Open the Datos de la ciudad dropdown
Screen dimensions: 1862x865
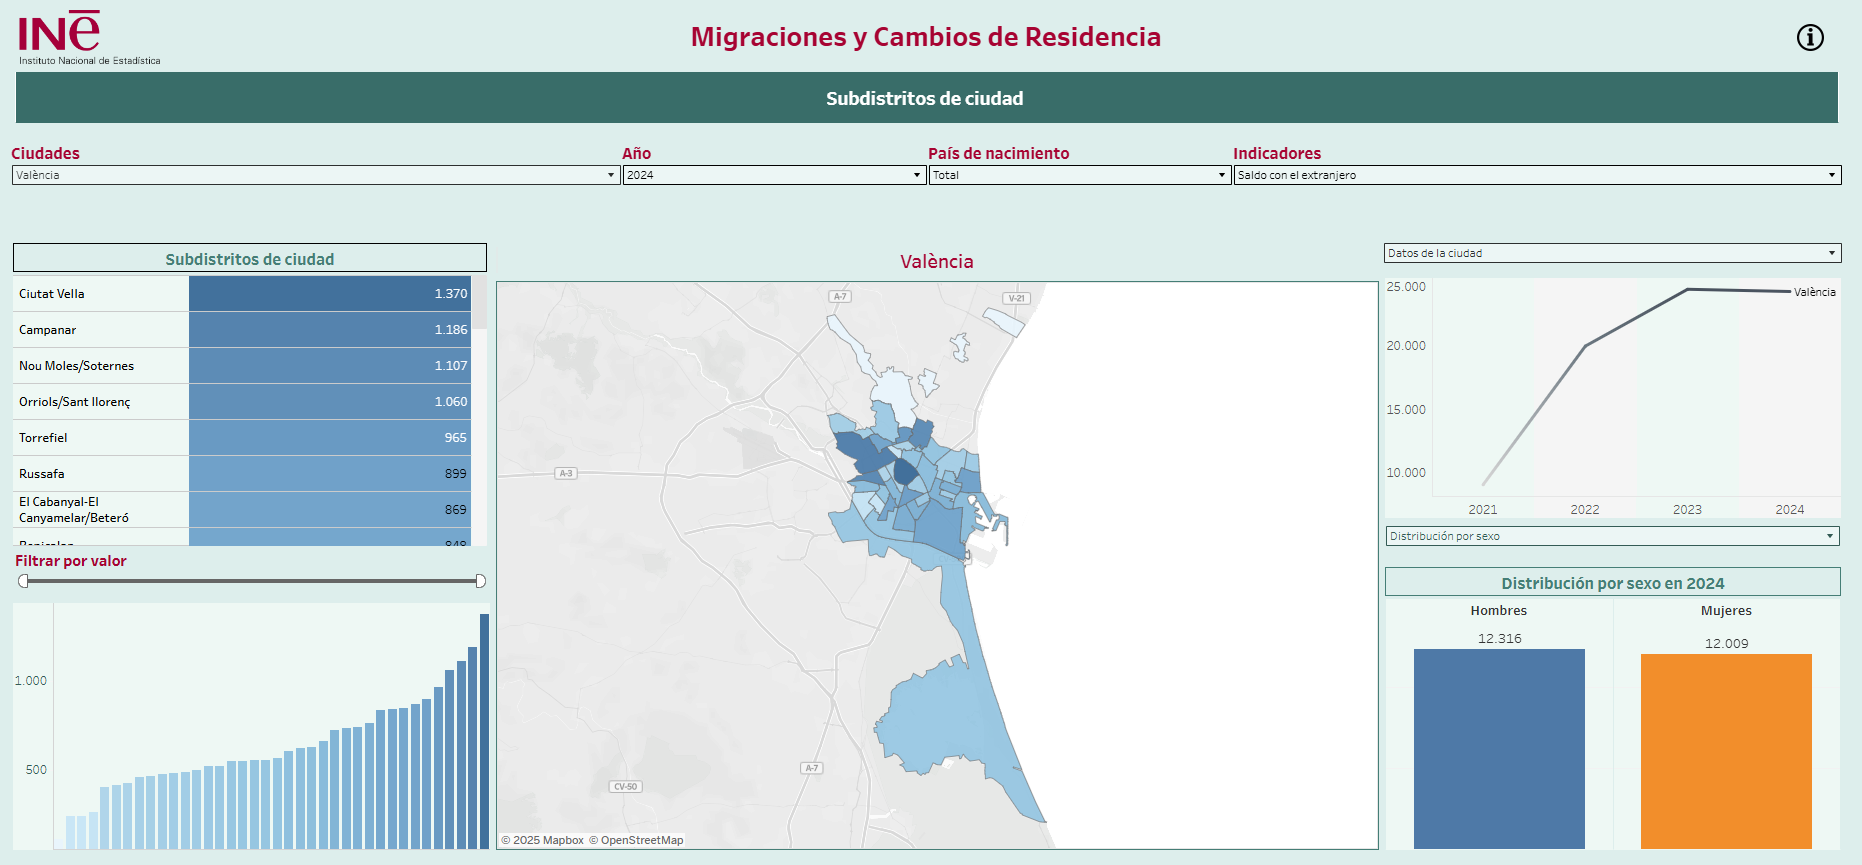(x=1611, y=253)
